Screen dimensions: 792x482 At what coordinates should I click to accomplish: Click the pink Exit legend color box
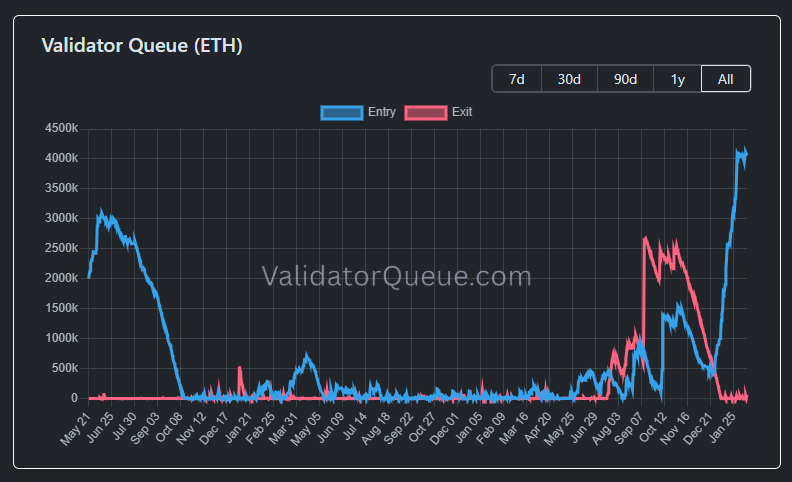426,112
